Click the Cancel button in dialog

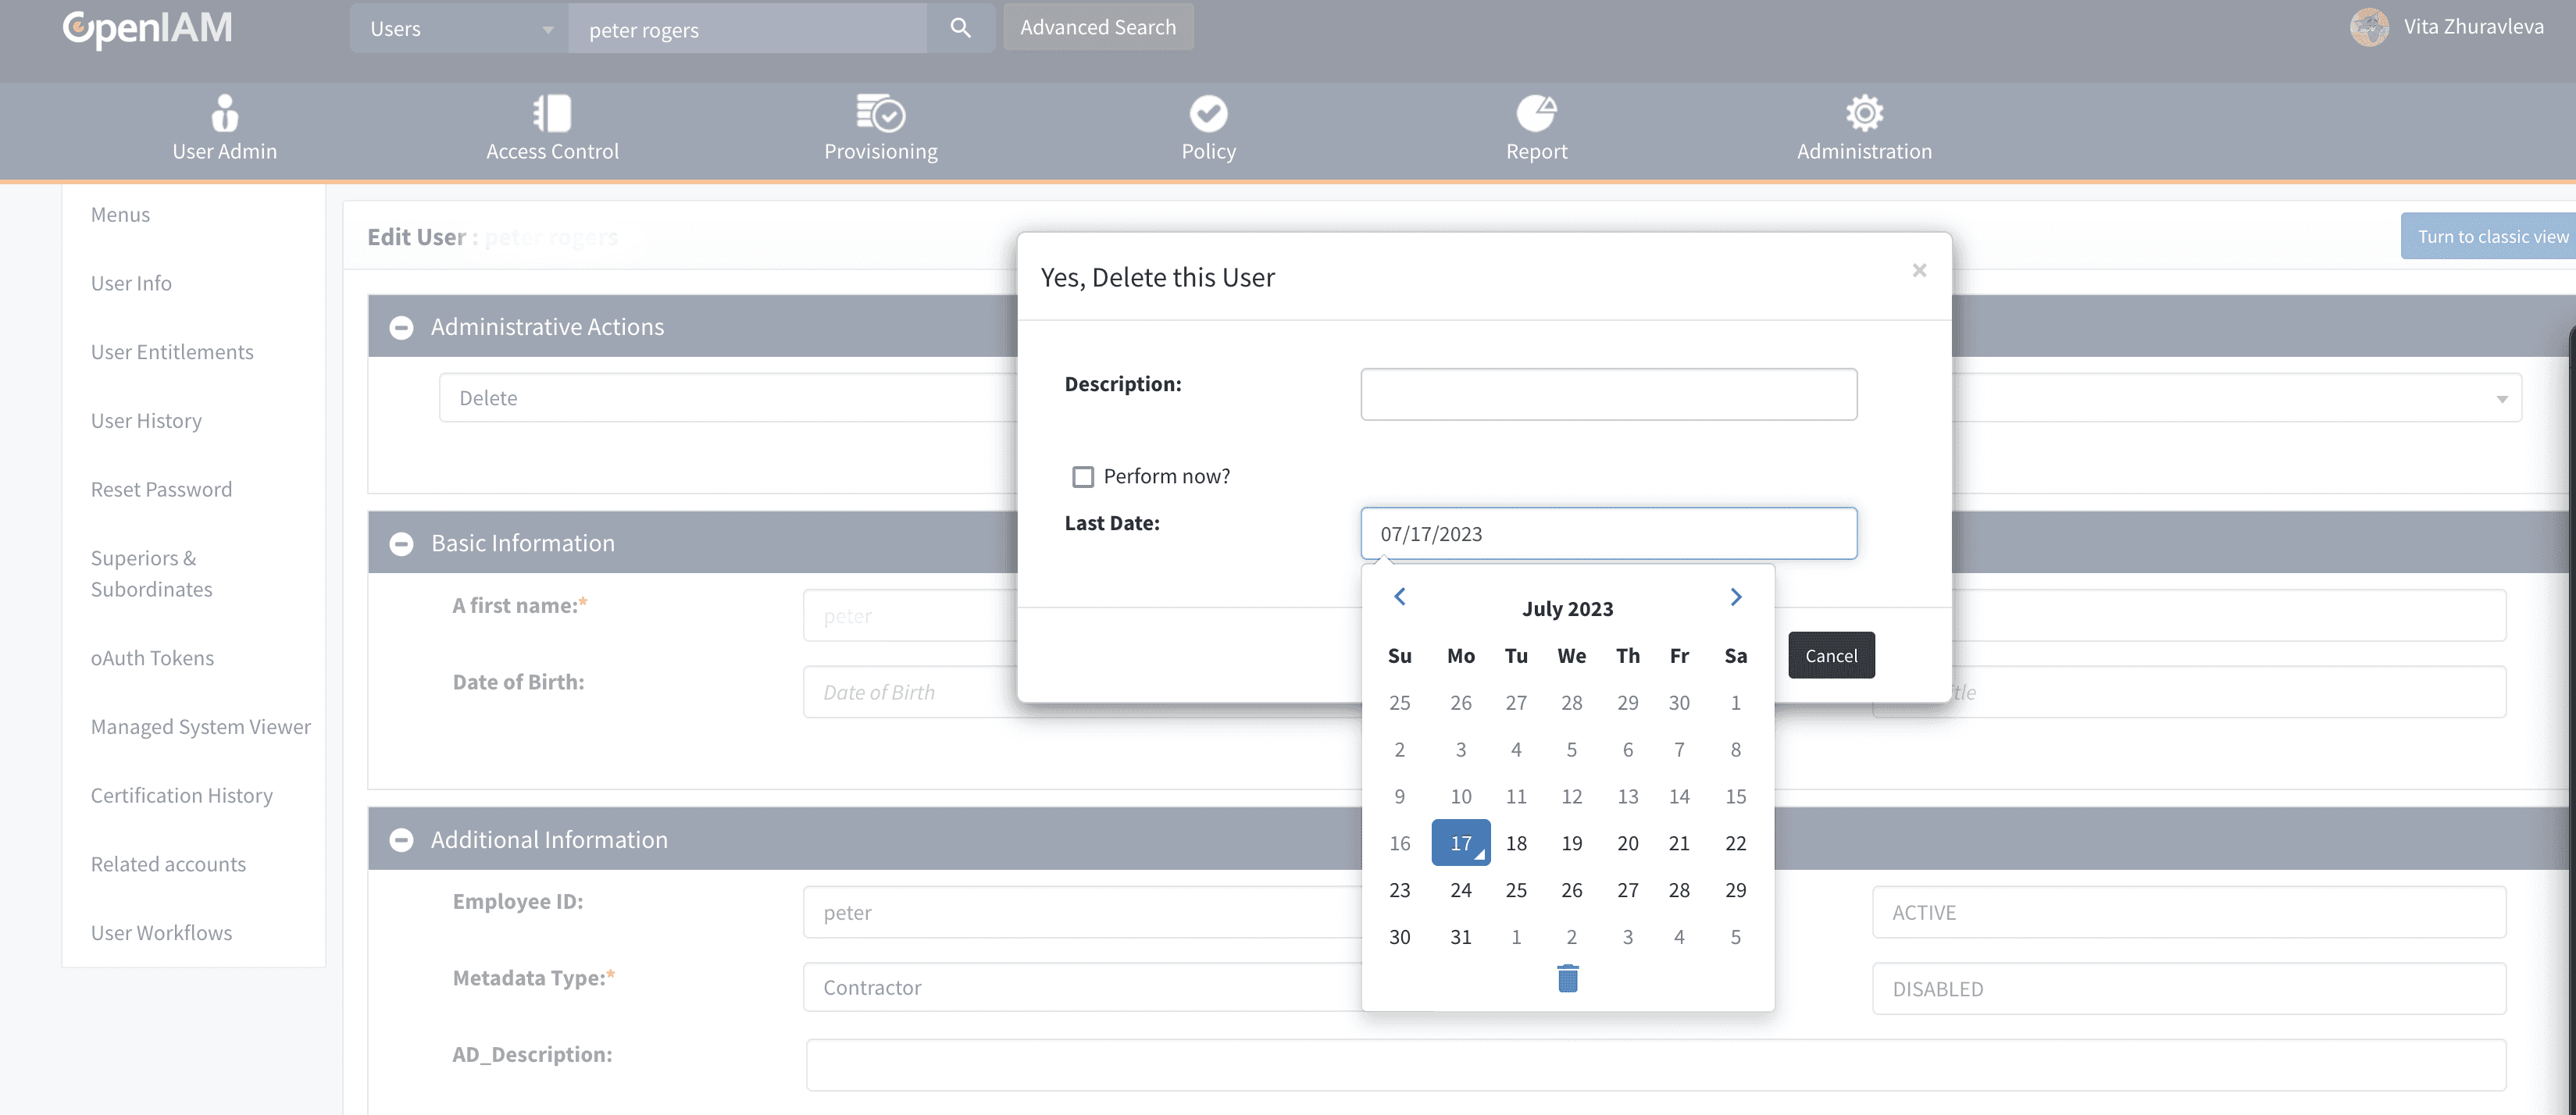tap(1830, 655)
